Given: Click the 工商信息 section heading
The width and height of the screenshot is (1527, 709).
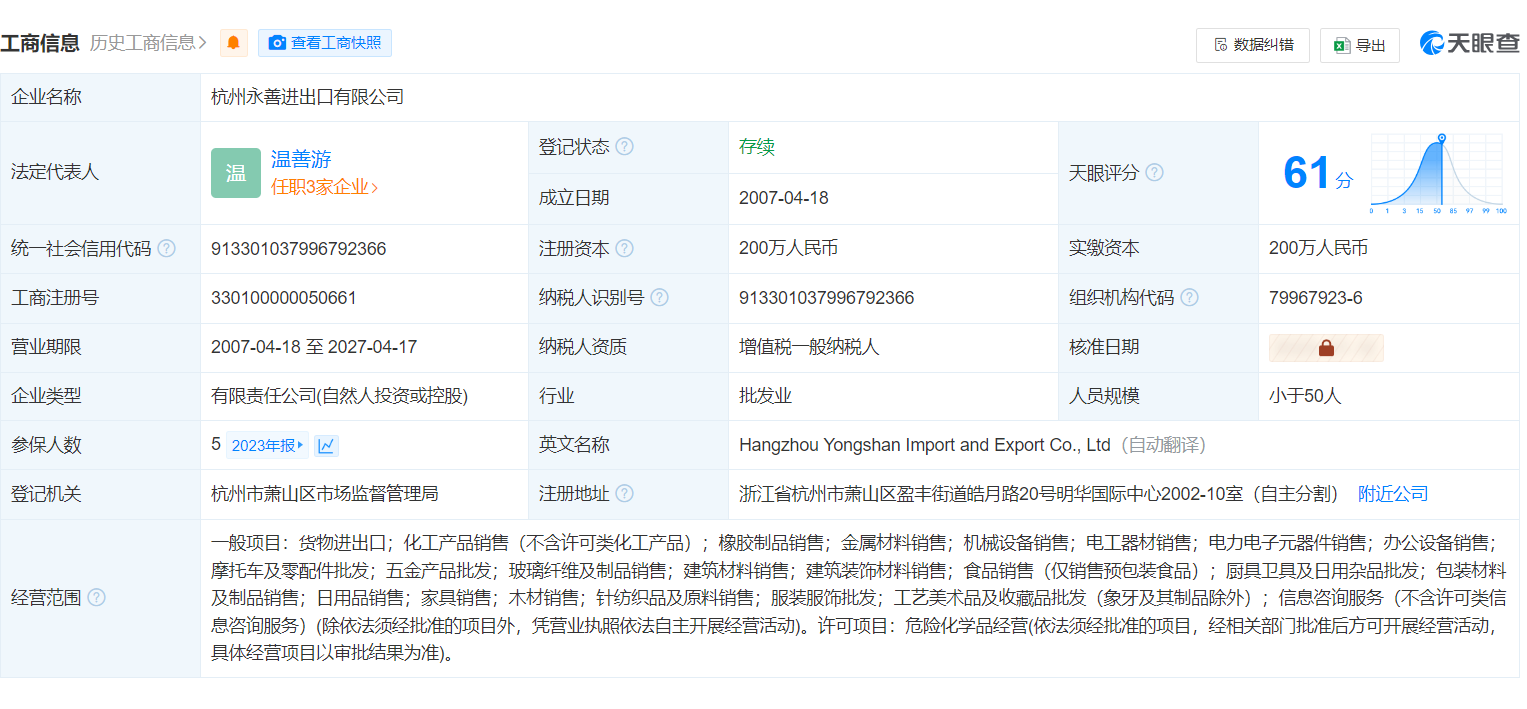Looking at the screenshot, I should [40, 43].
